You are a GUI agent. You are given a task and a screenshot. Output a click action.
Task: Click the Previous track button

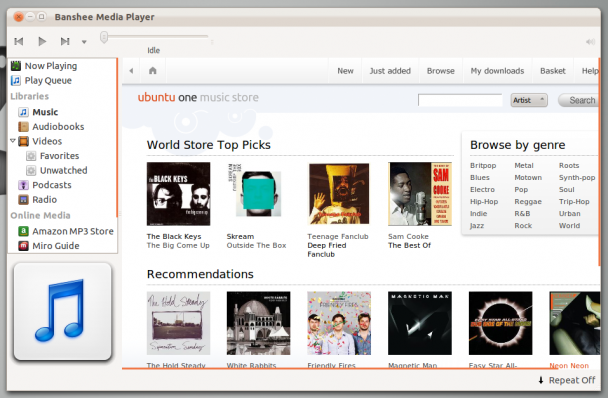[x=19, y=41]
